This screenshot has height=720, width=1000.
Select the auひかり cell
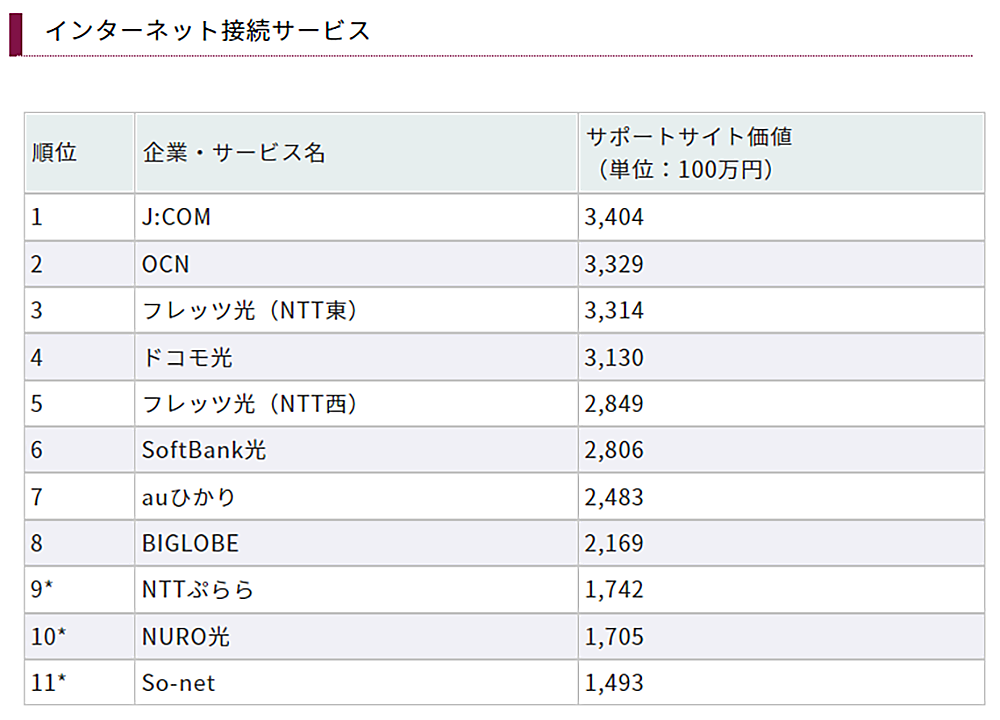(x=189, y=497)
